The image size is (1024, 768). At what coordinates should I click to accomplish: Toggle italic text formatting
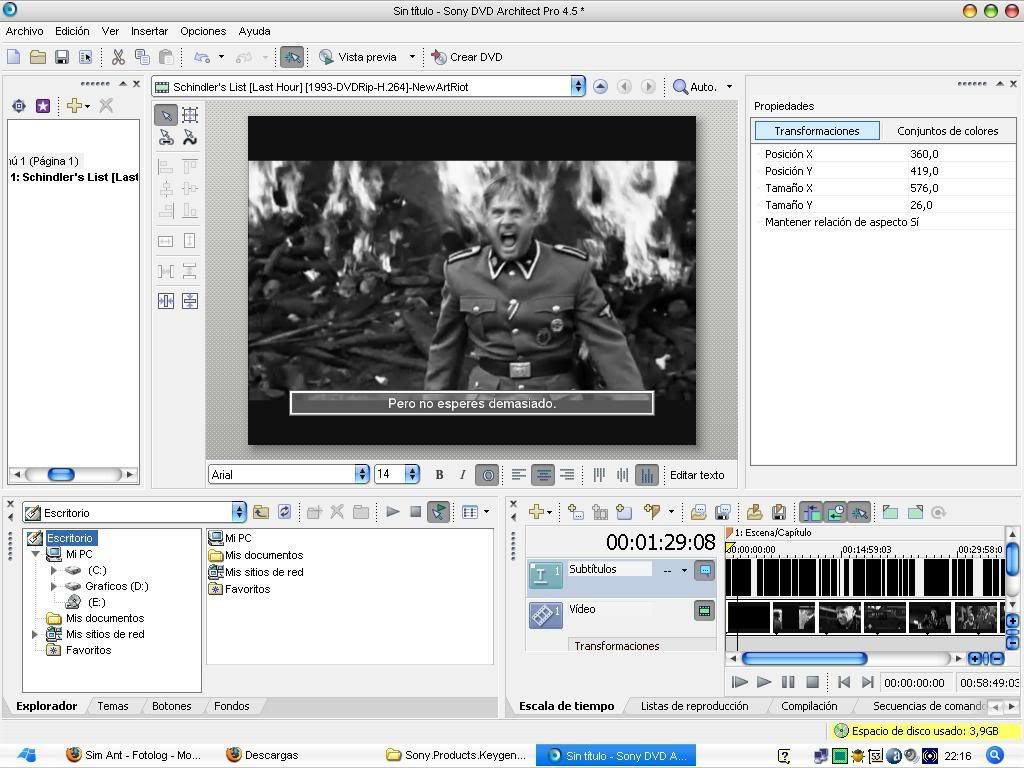[x=463, y=475]
